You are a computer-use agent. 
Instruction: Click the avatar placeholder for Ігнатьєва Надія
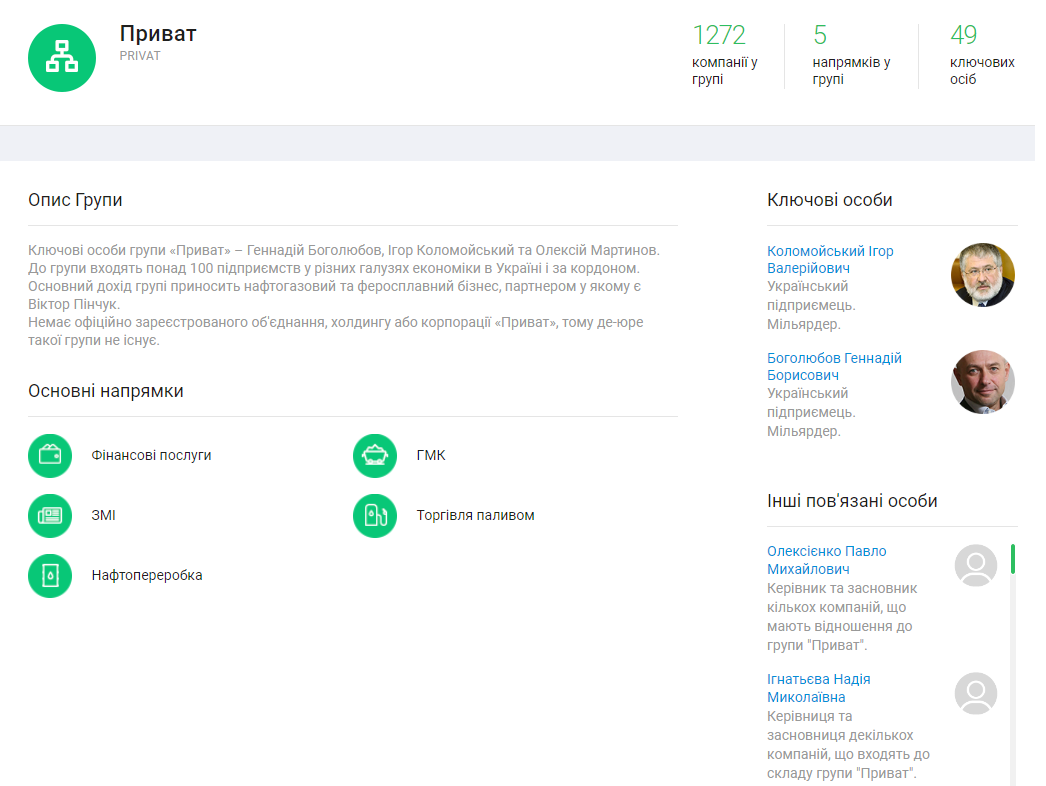[x=975, y=693]
